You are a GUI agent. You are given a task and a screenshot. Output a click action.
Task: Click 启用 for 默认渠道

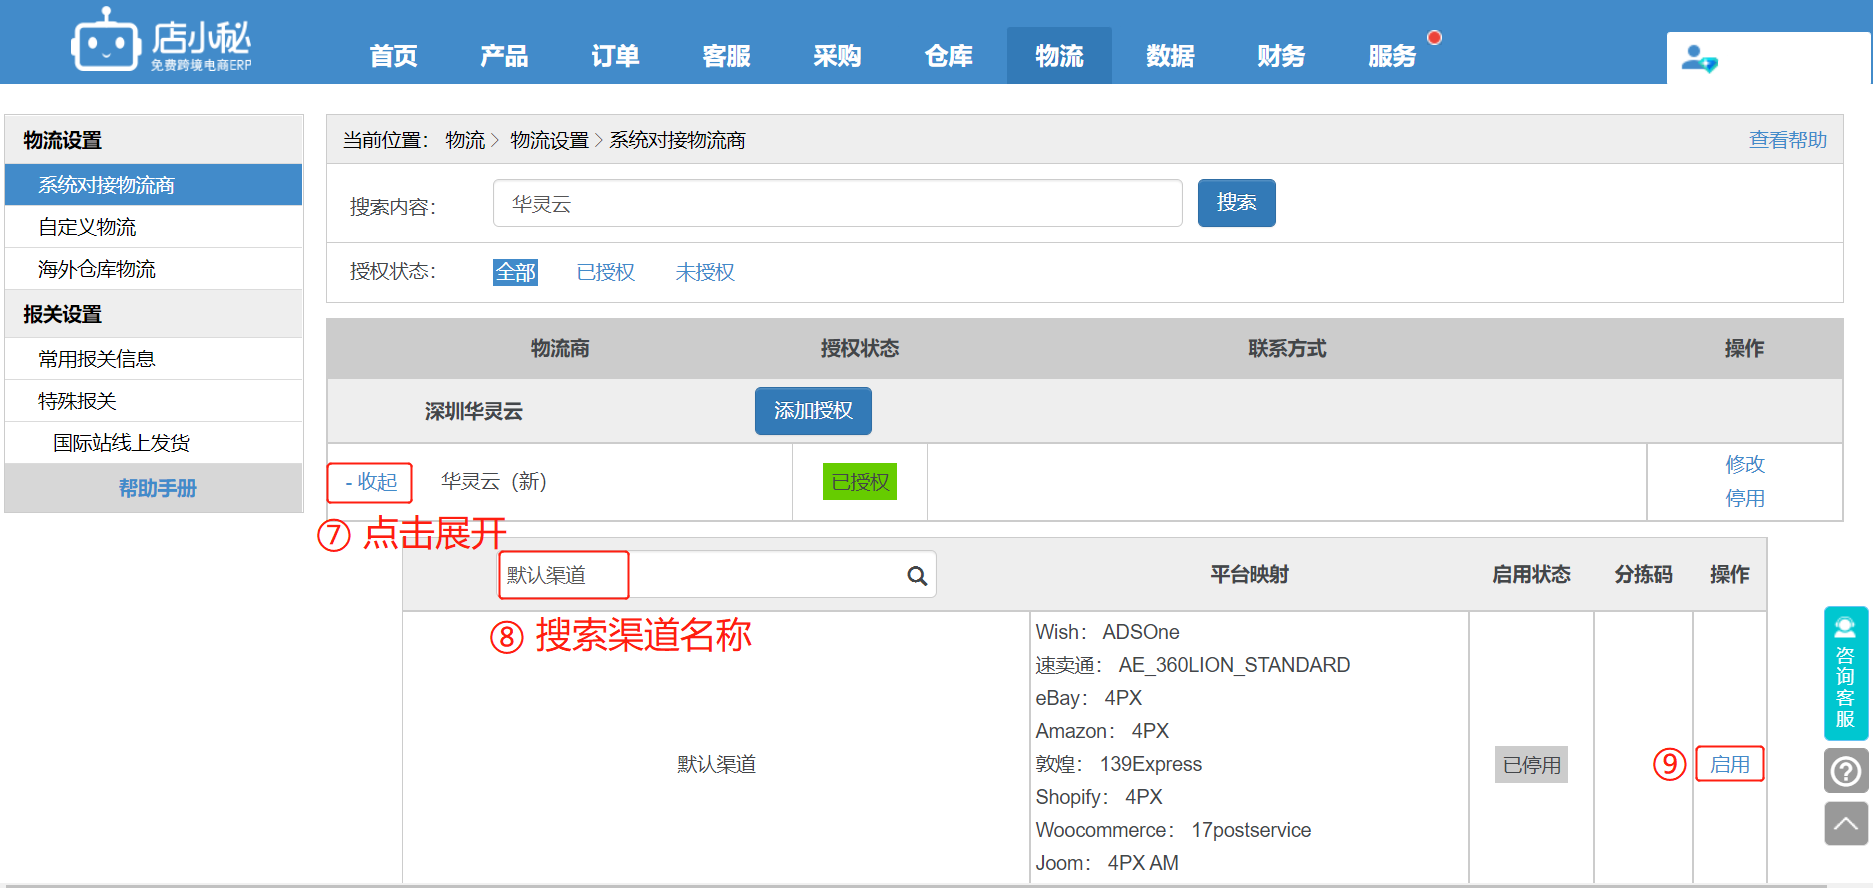tap(1729, 765)
